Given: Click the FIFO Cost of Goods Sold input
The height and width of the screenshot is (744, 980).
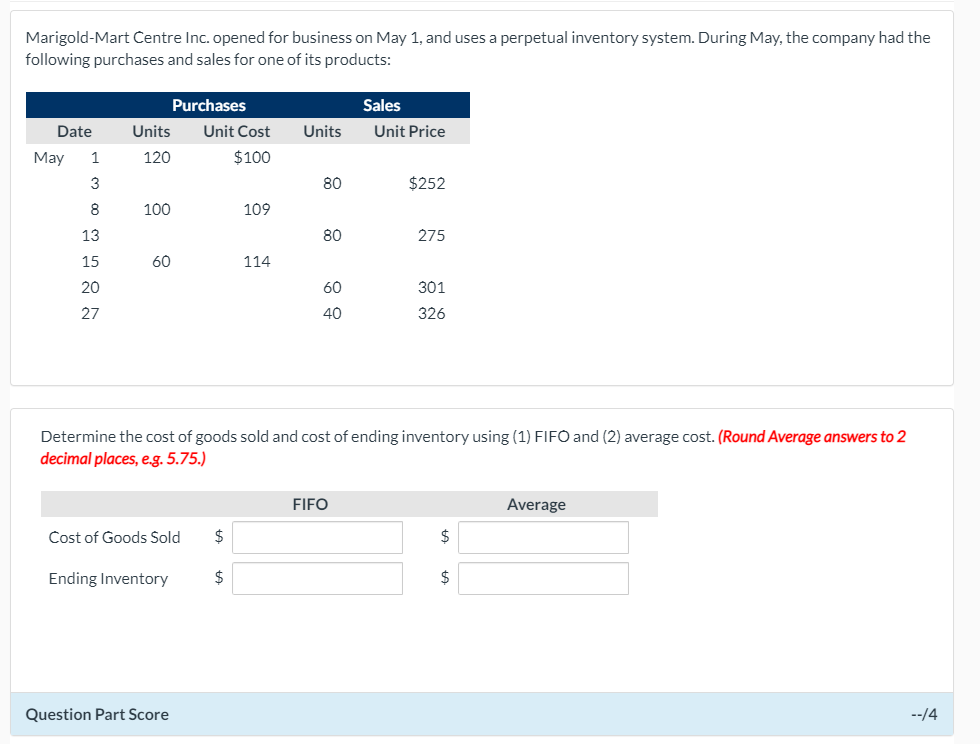Looking at the screenshot, I should pyautogui.click(x=317, y=537).
